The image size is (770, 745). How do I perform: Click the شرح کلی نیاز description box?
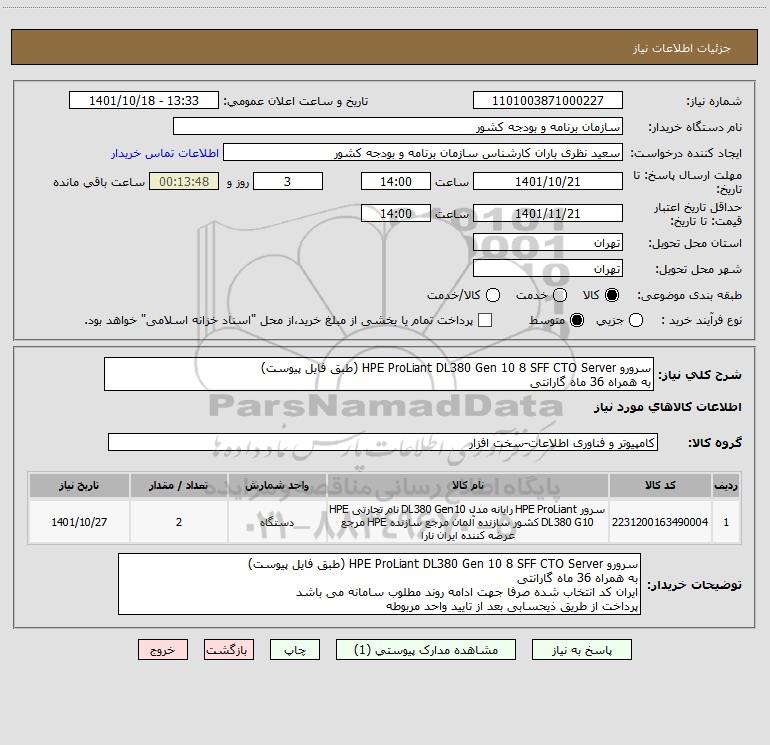379,374
